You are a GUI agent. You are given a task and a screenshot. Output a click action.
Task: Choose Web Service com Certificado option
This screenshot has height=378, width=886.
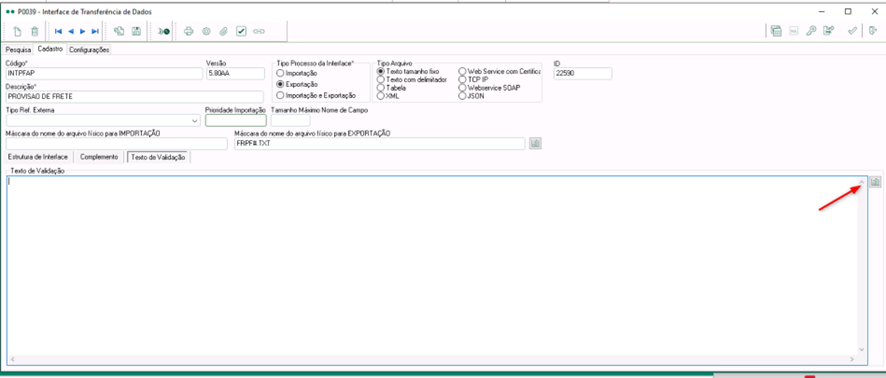[x=463, y=72]
